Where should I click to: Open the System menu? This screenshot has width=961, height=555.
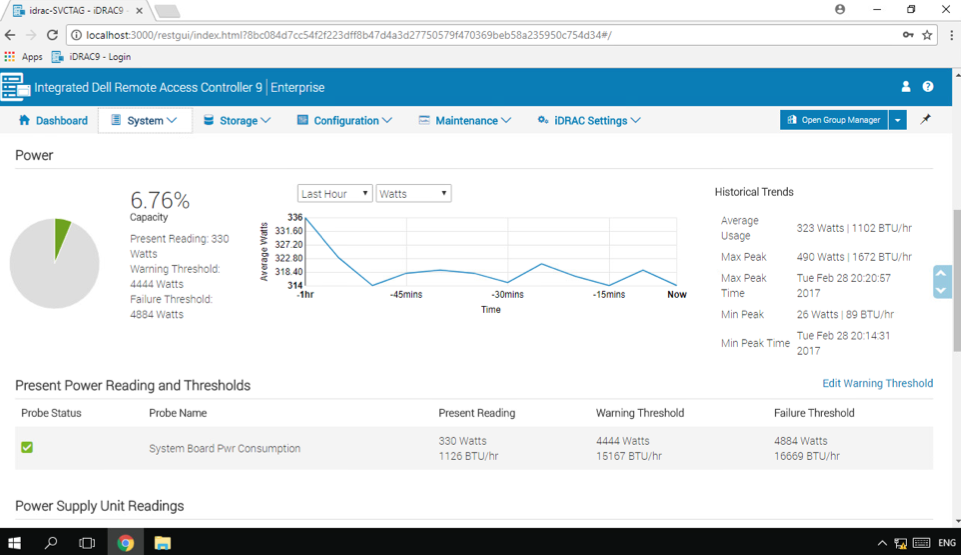pyautogui.click(x=145, y=121)
